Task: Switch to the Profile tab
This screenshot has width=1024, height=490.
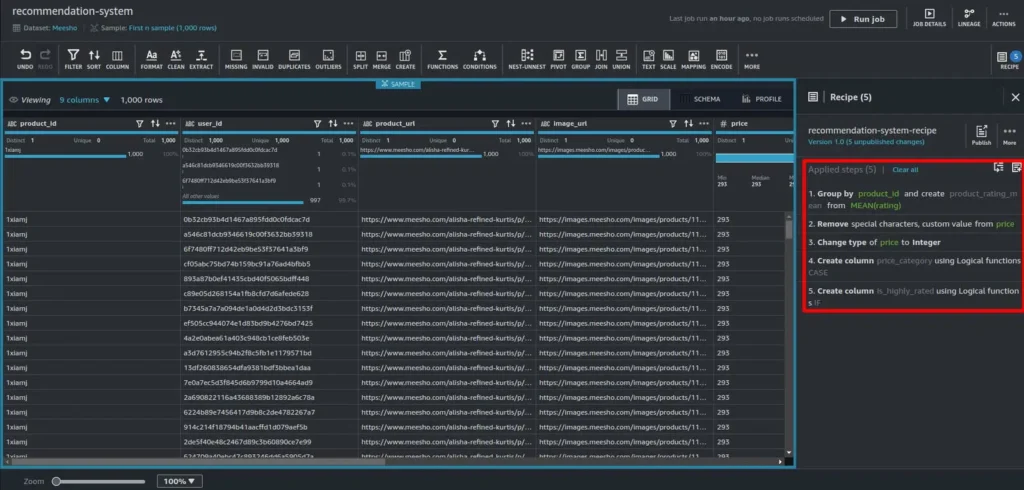Action: click(x=761, y=99)
